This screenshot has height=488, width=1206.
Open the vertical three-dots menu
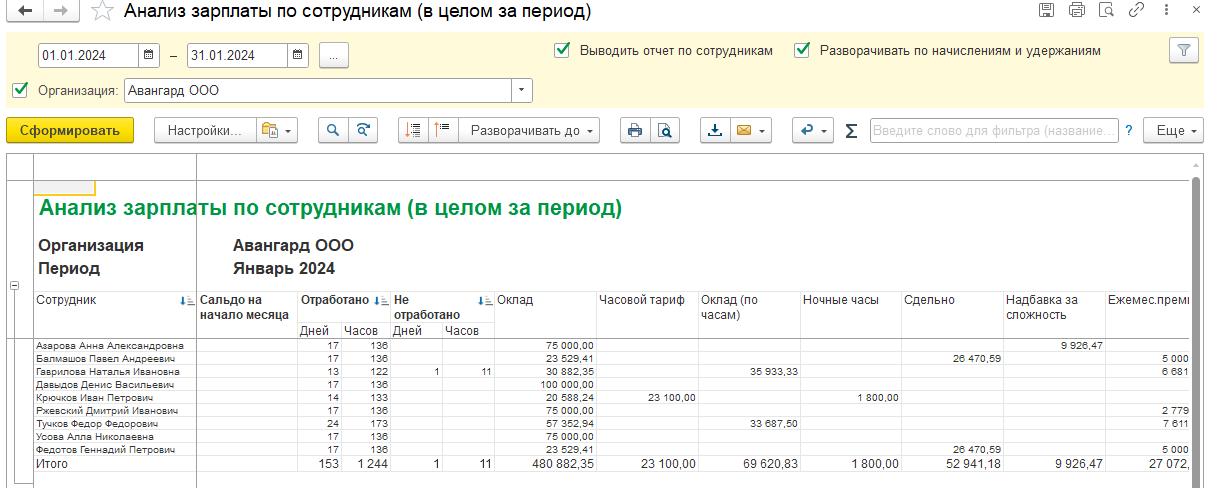(x=1166, y=11)
